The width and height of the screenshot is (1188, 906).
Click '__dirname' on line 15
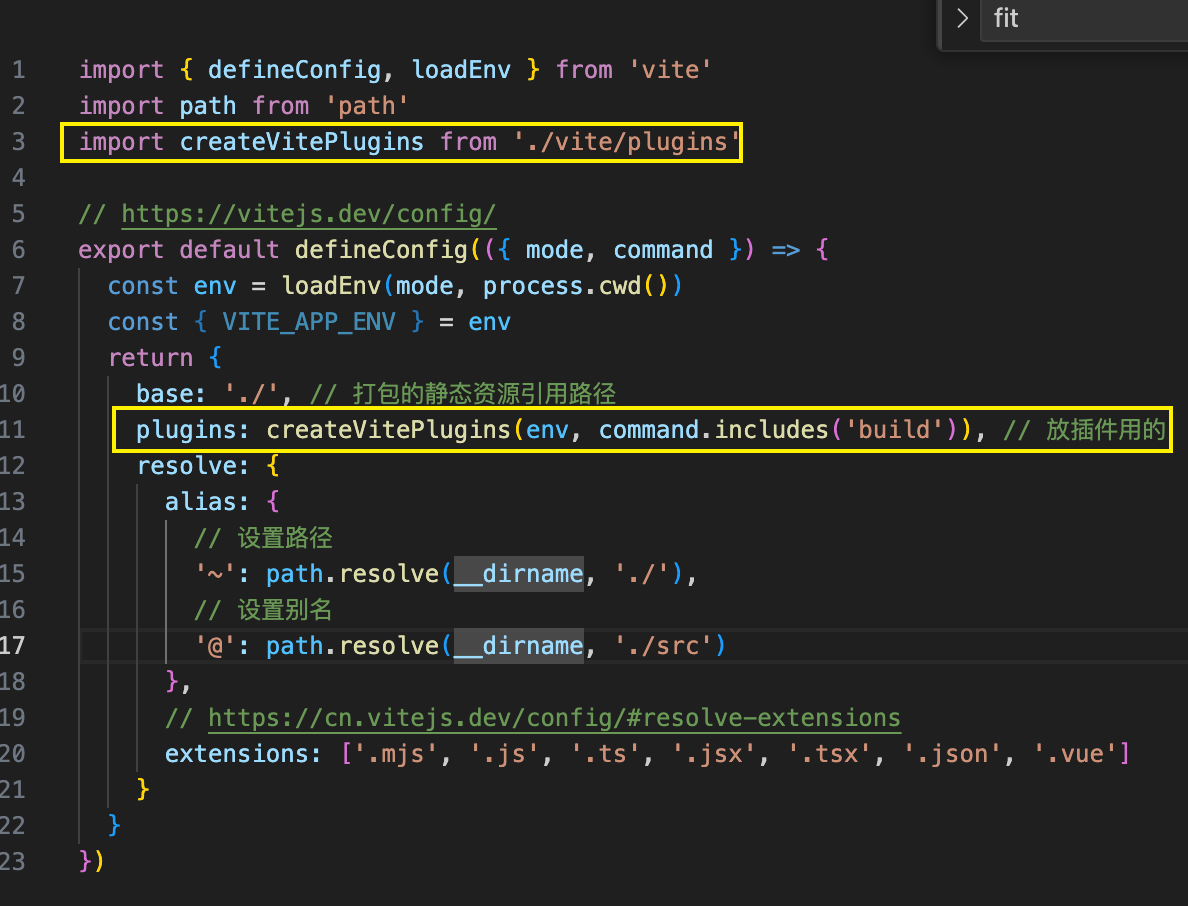(519, 573)
